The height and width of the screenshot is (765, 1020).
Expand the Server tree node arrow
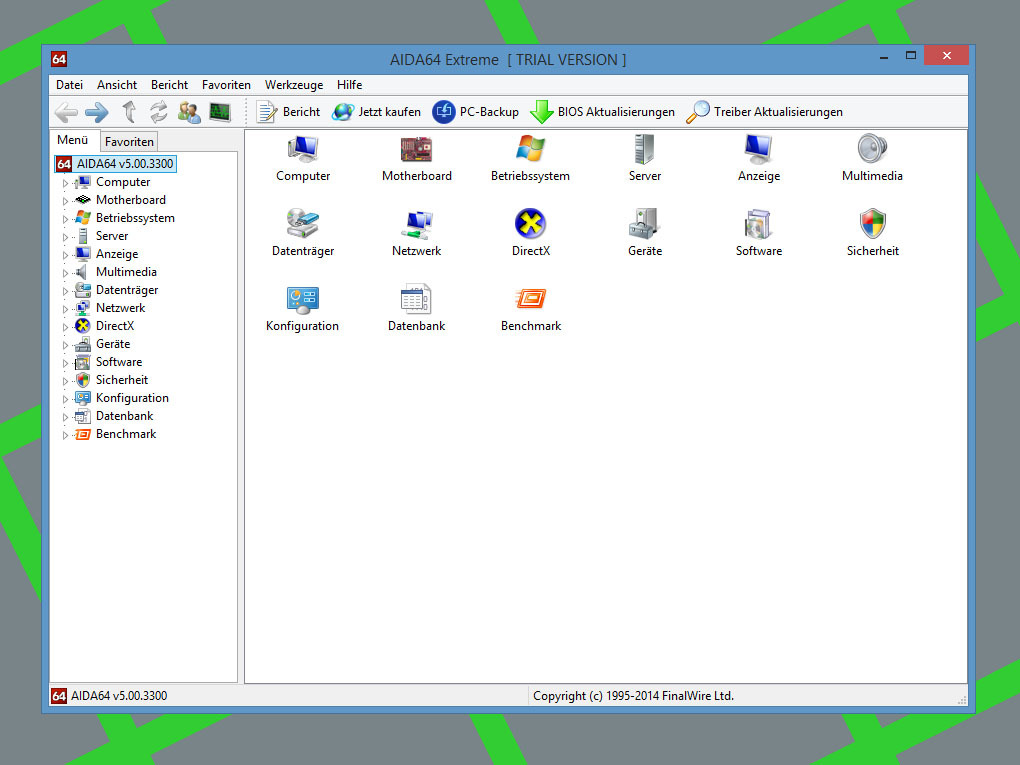click(x=65, y=237)
